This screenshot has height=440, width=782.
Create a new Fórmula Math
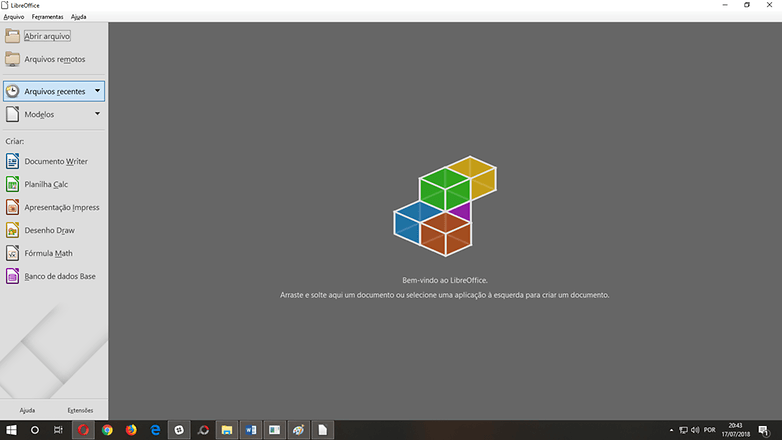tap(39, 253)
